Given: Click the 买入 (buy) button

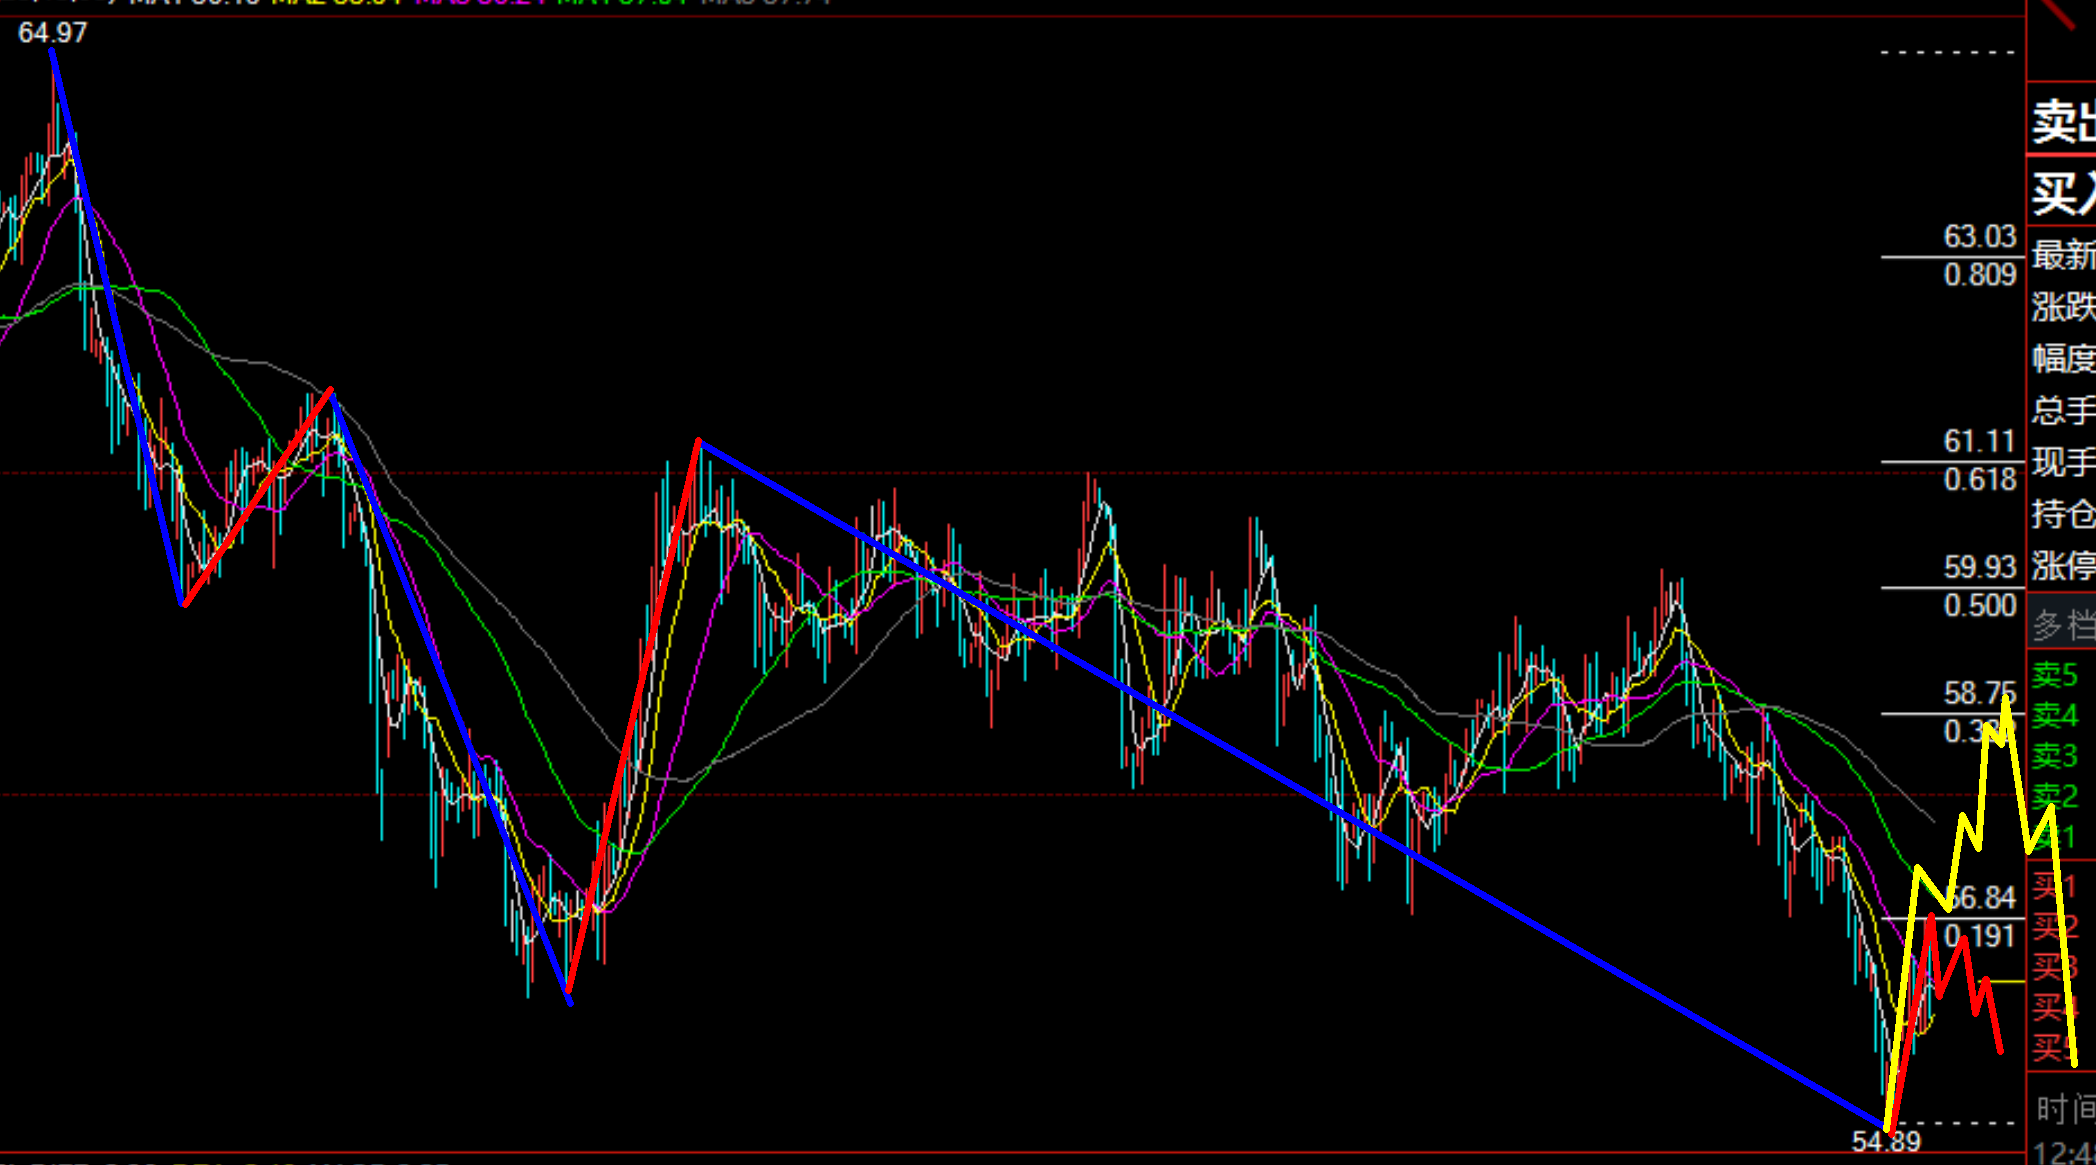Looking at the screenshot, I should 2062,192.
